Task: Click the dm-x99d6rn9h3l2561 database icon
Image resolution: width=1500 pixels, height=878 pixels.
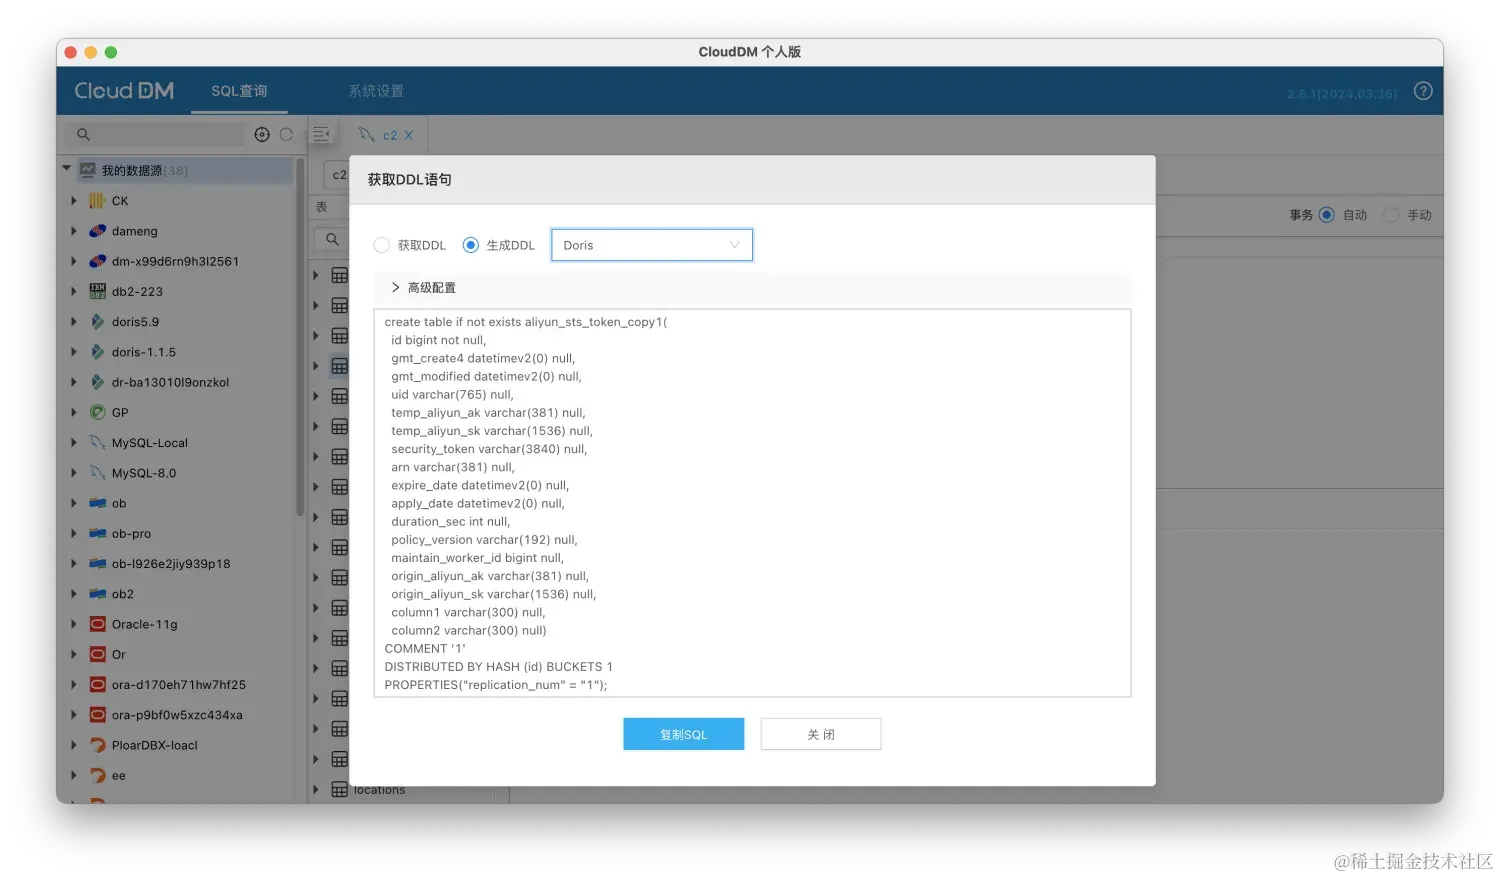Action: [x=97, y=261]
